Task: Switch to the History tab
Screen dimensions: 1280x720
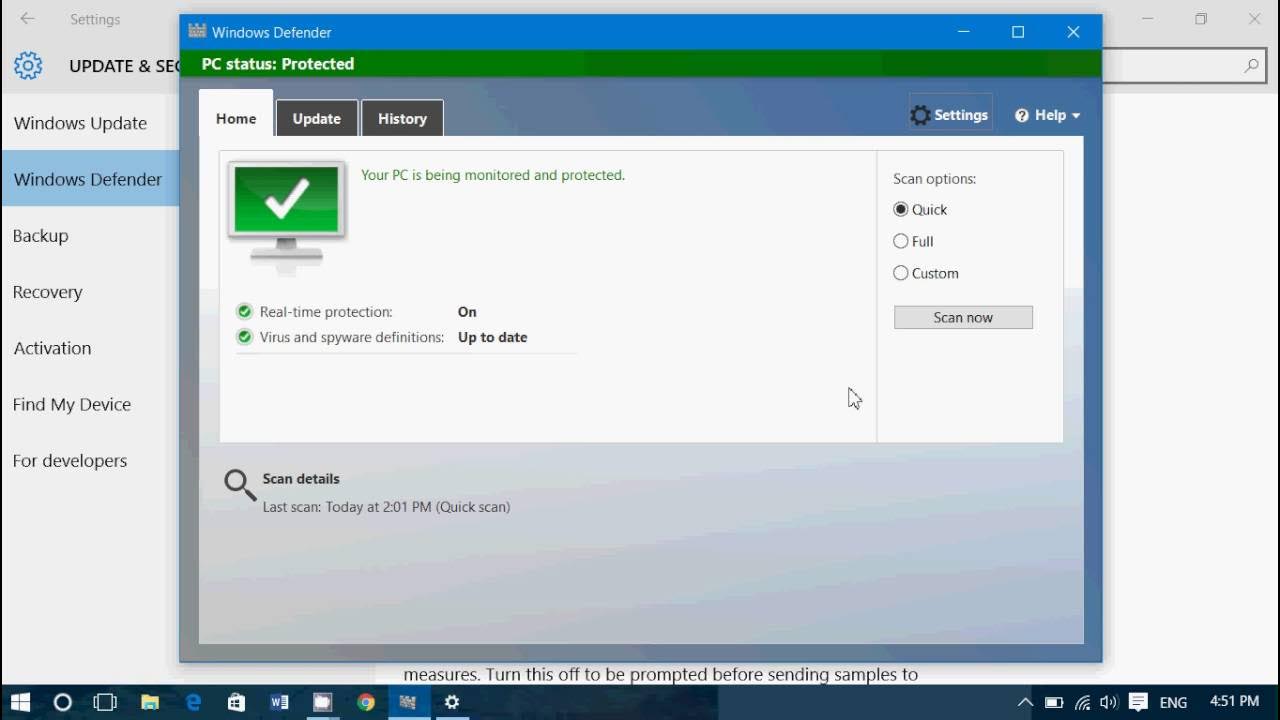Action: (x=402, y=118)
